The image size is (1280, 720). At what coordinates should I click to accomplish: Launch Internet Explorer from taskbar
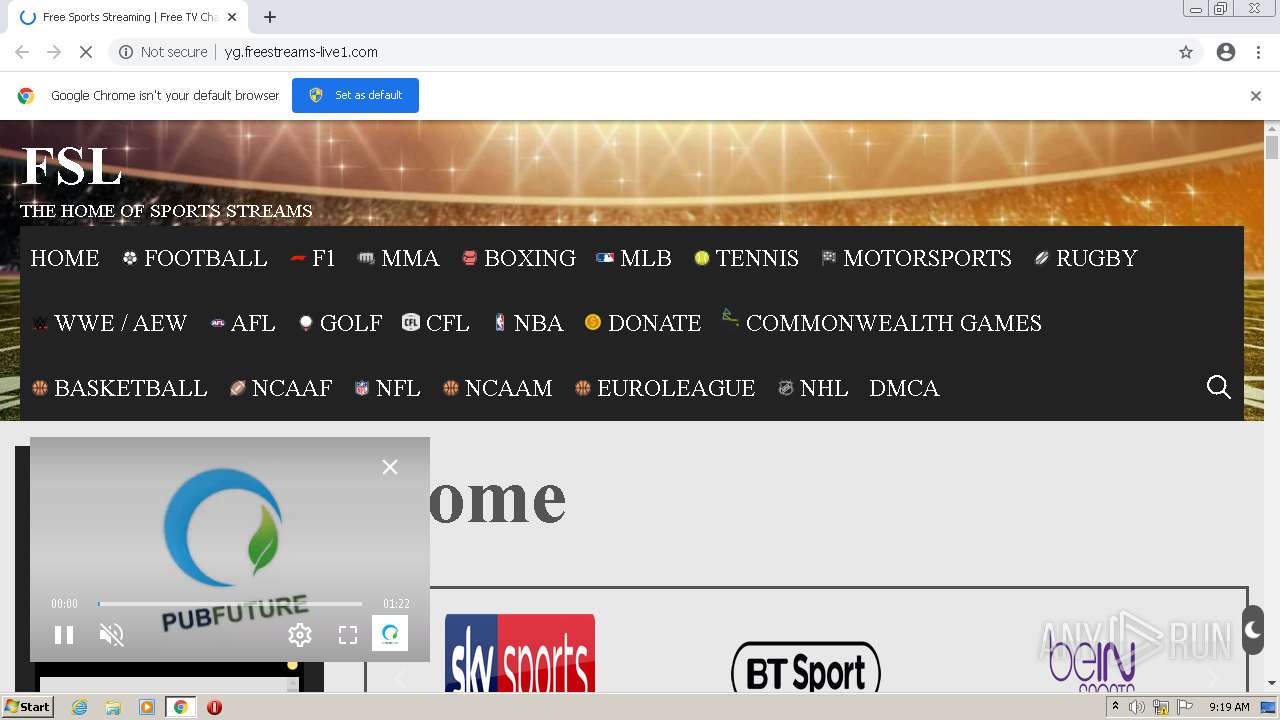click(80, 707)
